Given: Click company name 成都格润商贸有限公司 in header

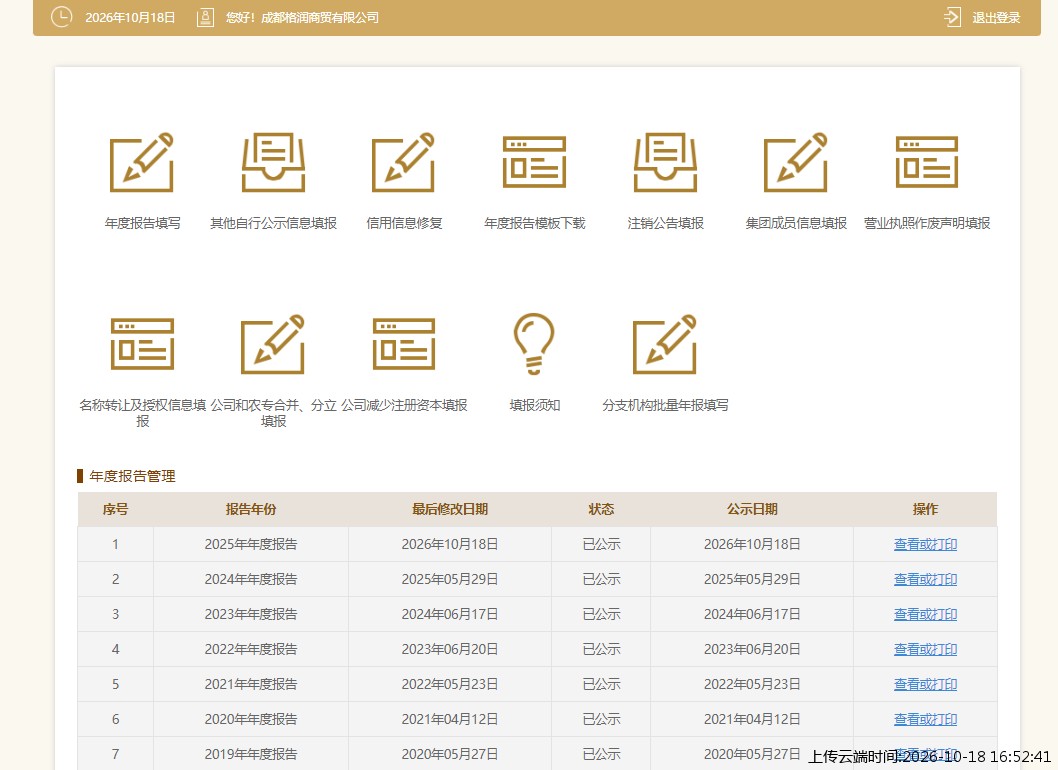Looking at the screenshot, I should (x=320, y=18).
